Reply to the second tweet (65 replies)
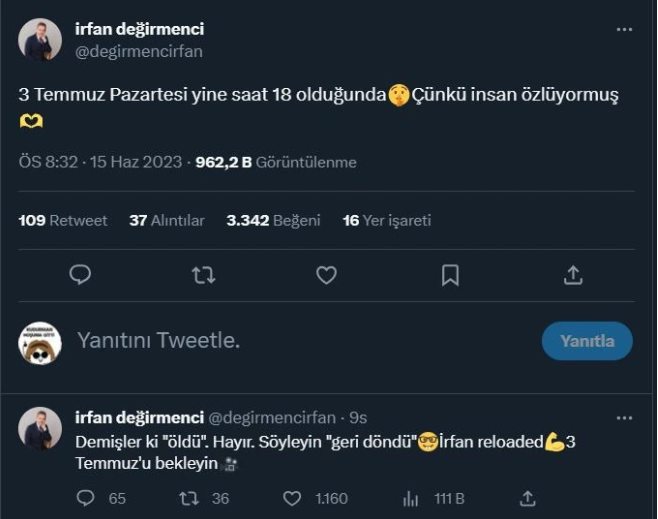658x519 pixels. point(86,498)
